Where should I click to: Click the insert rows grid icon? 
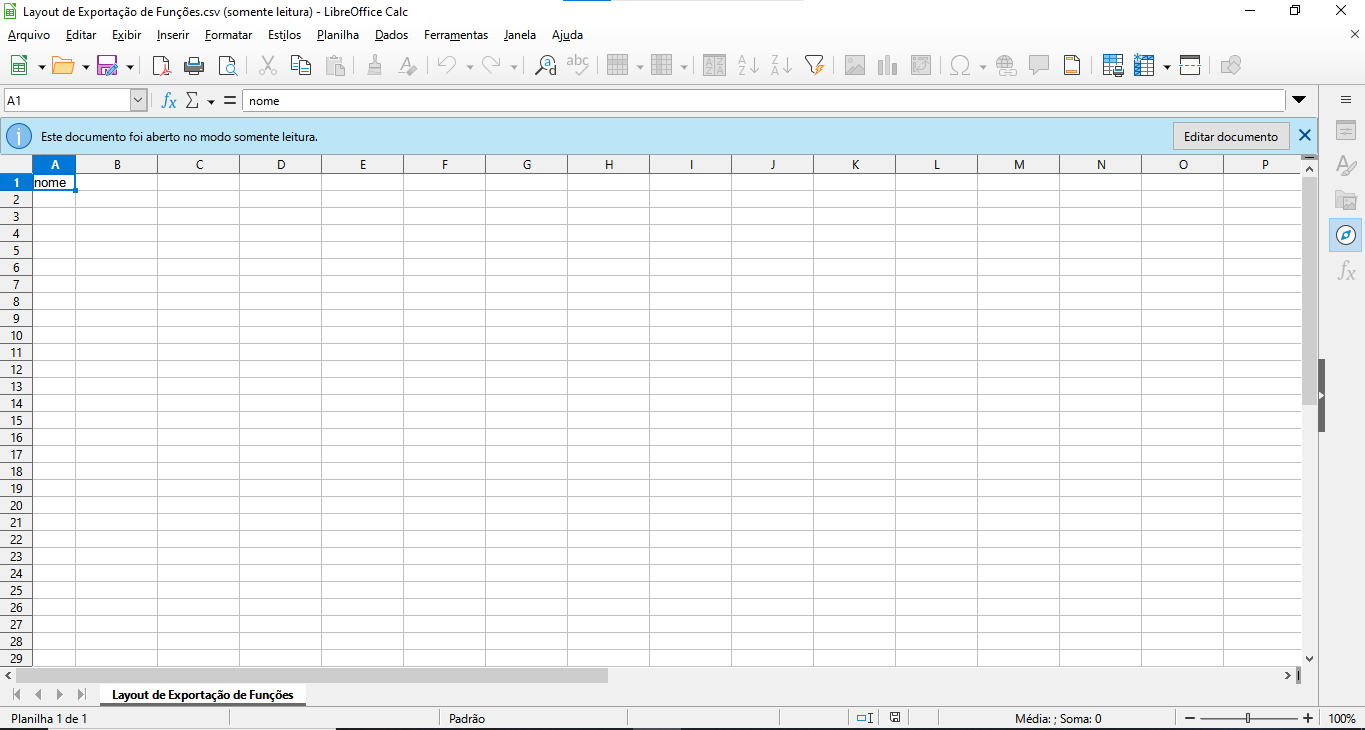[x=618, y=66]
